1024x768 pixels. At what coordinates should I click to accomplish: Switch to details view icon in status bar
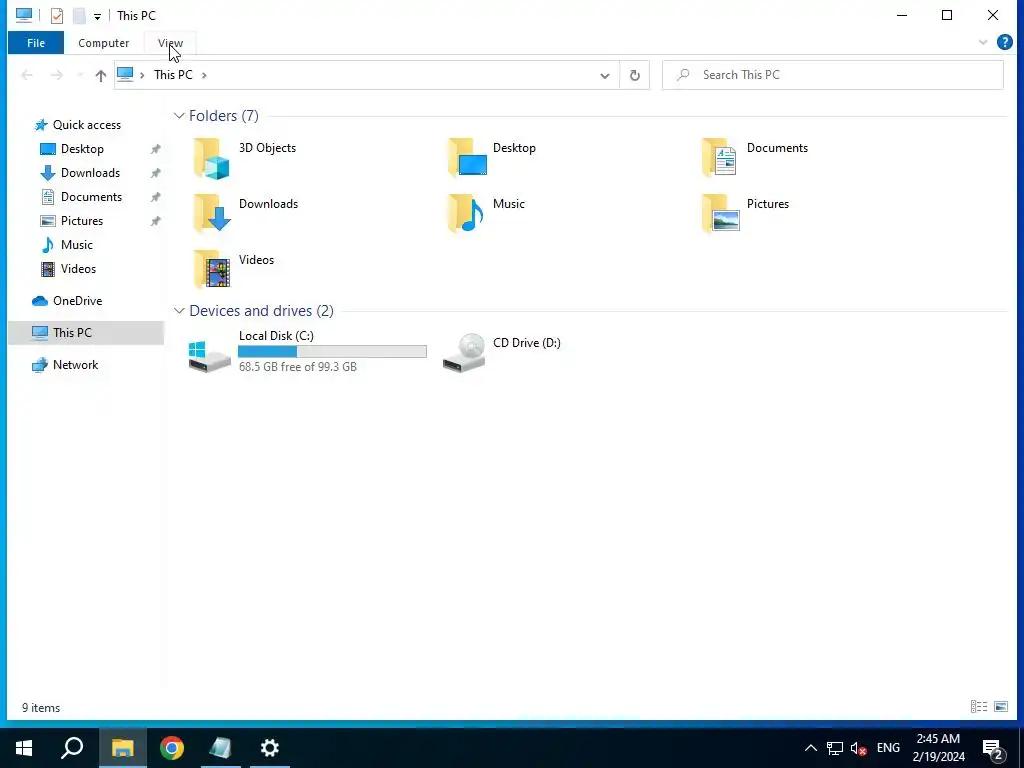(979, 707)
